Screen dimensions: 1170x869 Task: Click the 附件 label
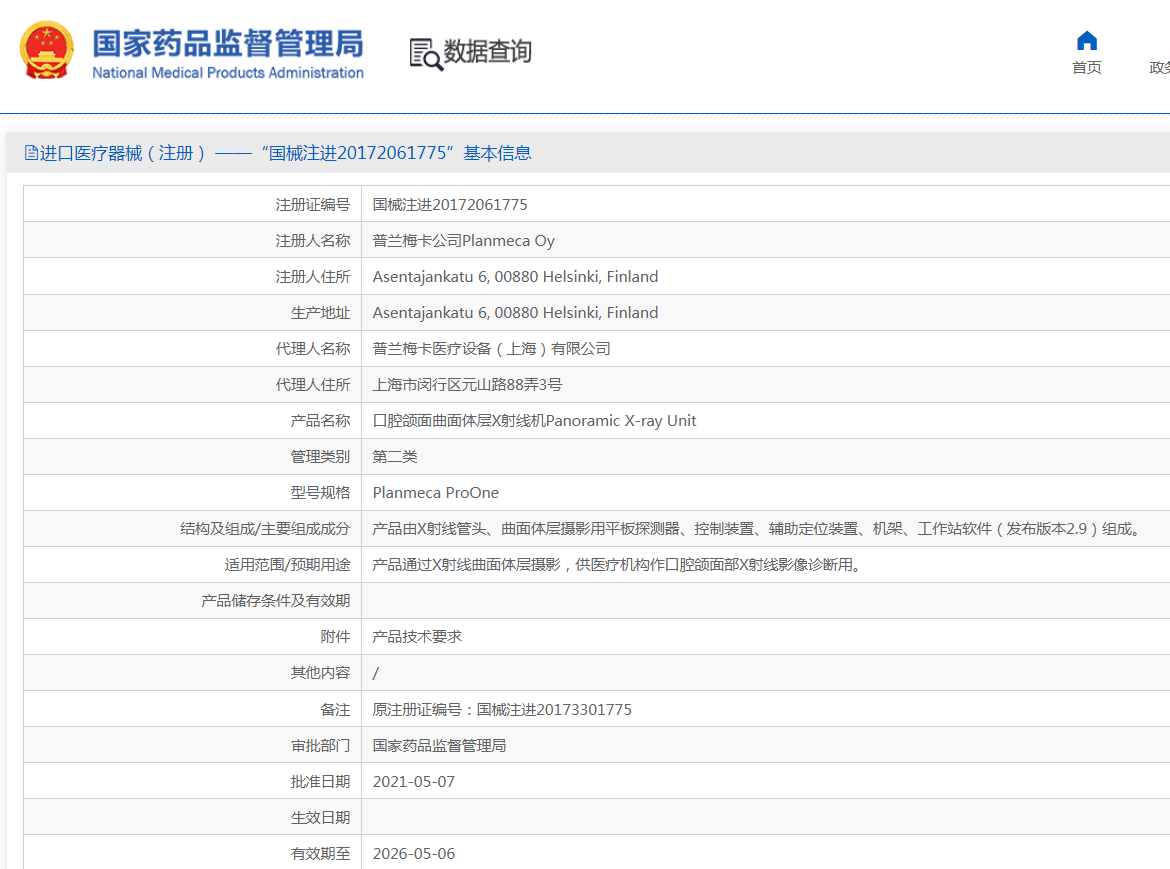pos(335,637)
